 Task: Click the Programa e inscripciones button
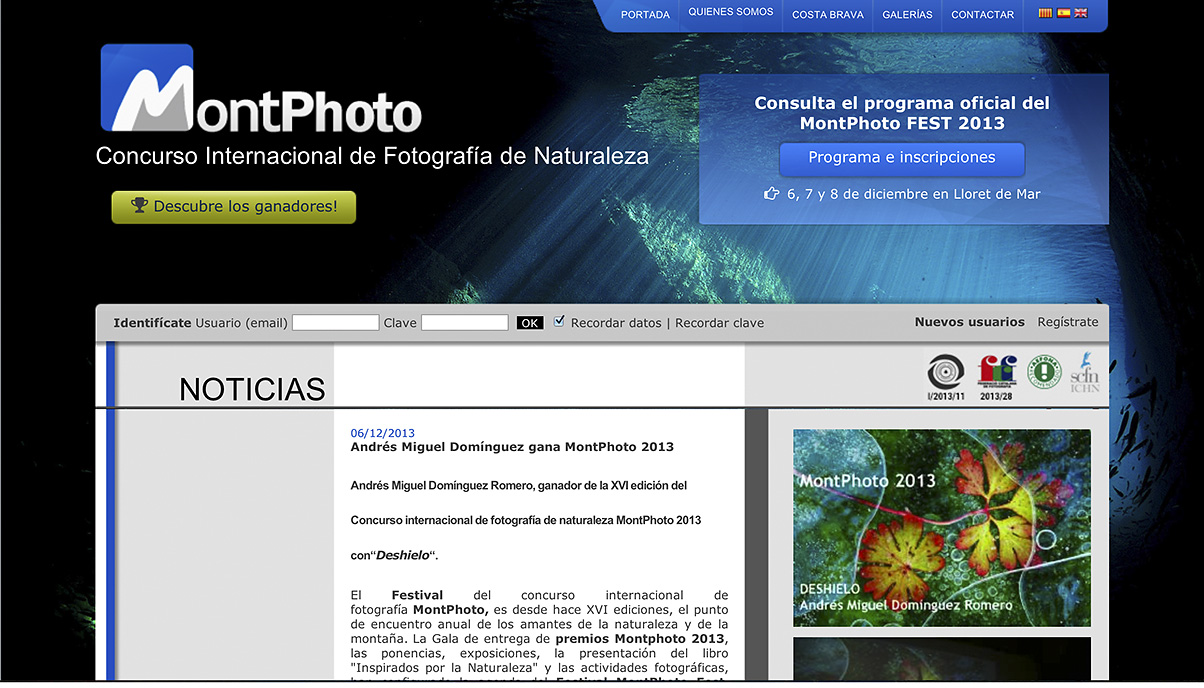coord(902,158)
